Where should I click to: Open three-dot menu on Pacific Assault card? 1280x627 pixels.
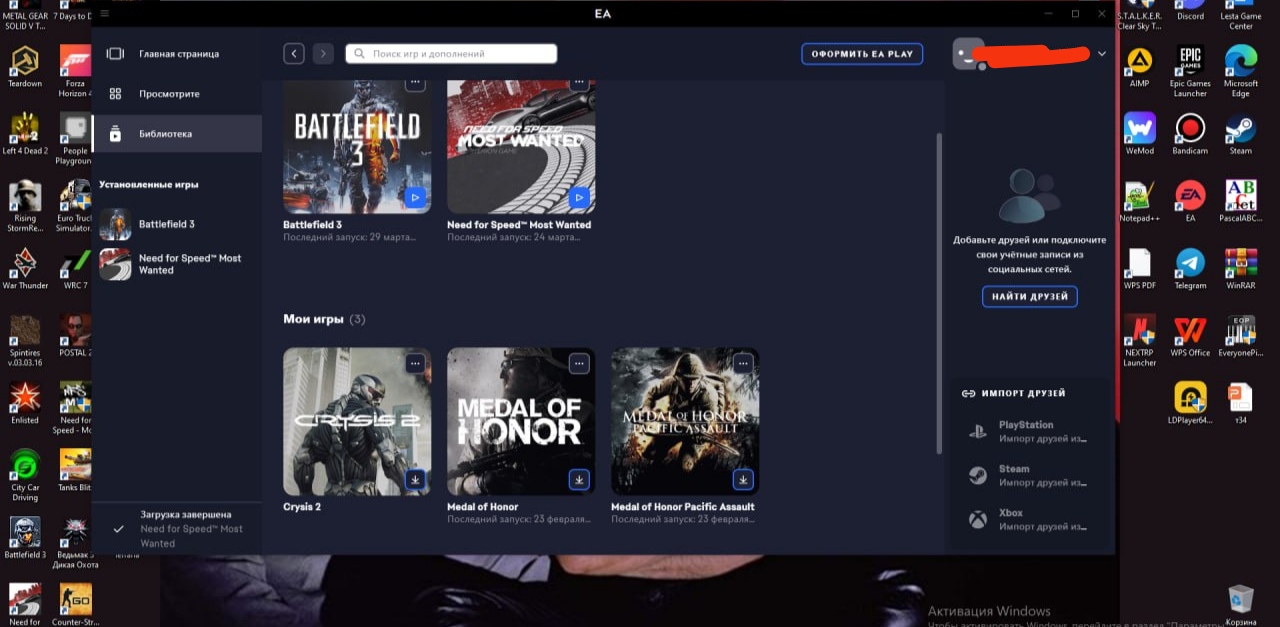(x=743, y=363)
